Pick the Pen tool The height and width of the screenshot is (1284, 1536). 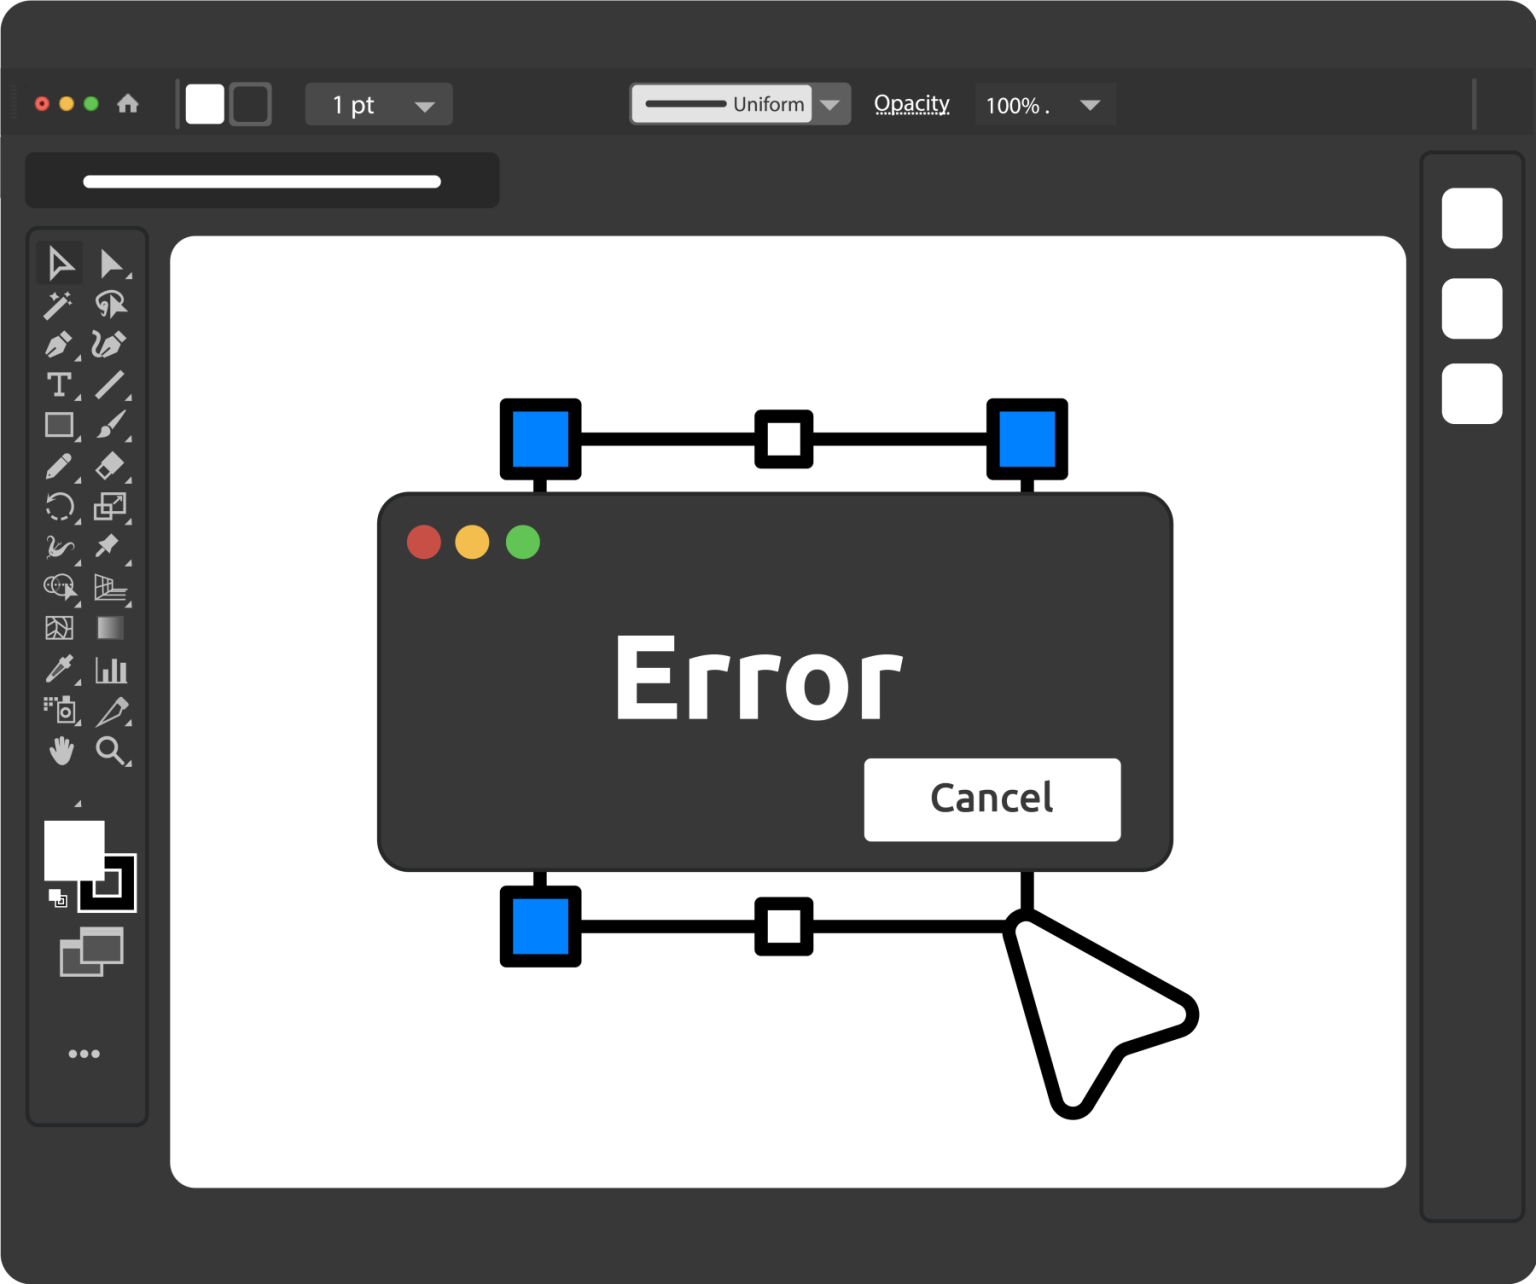point(58,345)
